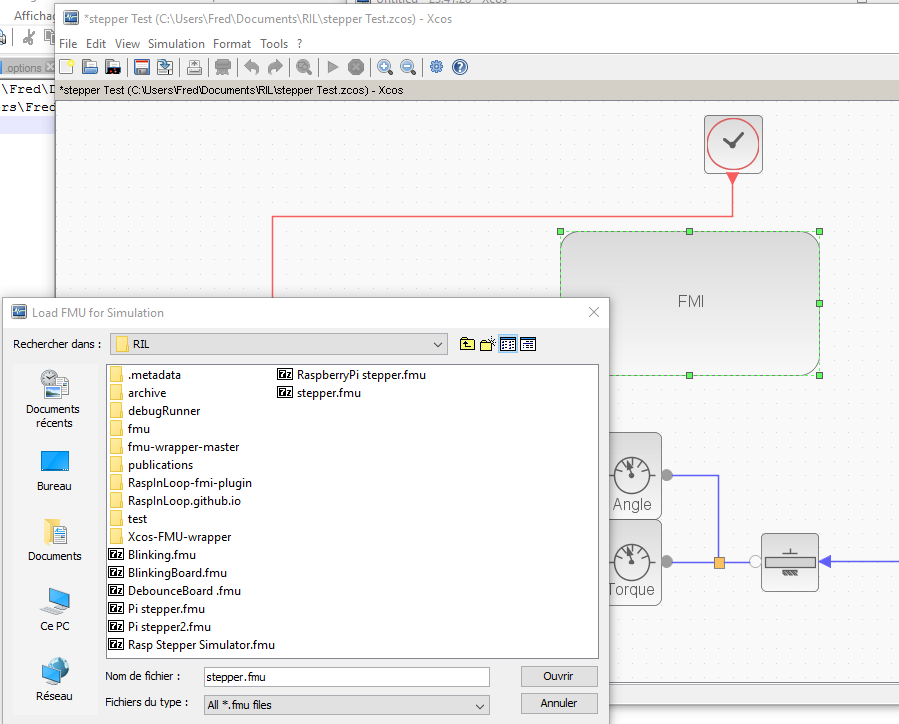Select the .metadata folder
Viewport: 899px width, 724px height.
(x=145, y=375)
